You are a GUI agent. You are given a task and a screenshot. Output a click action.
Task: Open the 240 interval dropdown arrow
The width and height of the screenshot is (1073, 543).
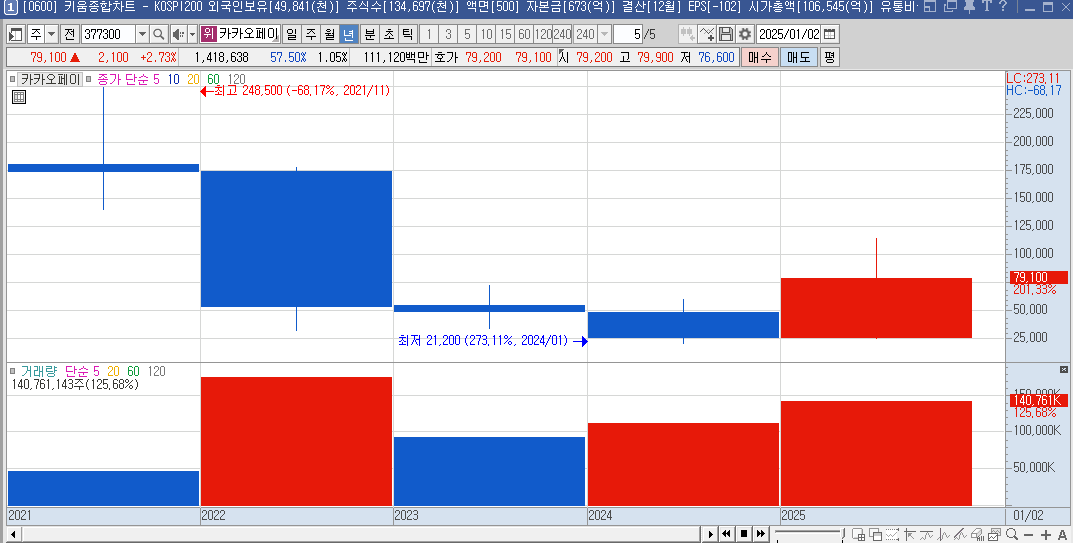tap(604, 34)
